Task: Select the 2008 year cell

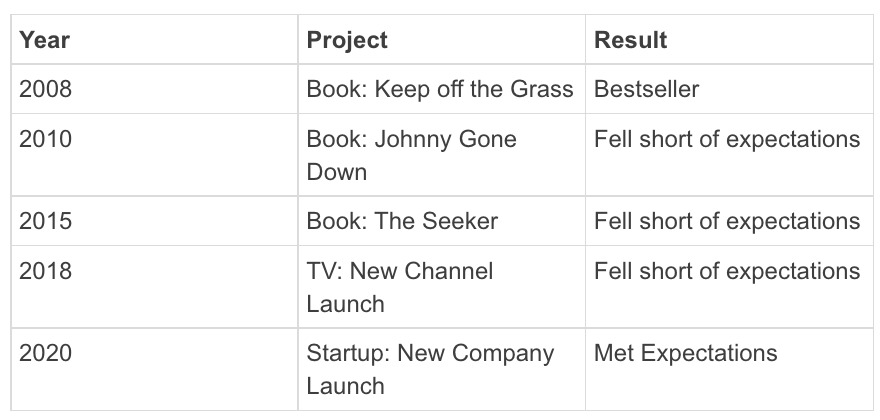Action: tap(46, 89)
